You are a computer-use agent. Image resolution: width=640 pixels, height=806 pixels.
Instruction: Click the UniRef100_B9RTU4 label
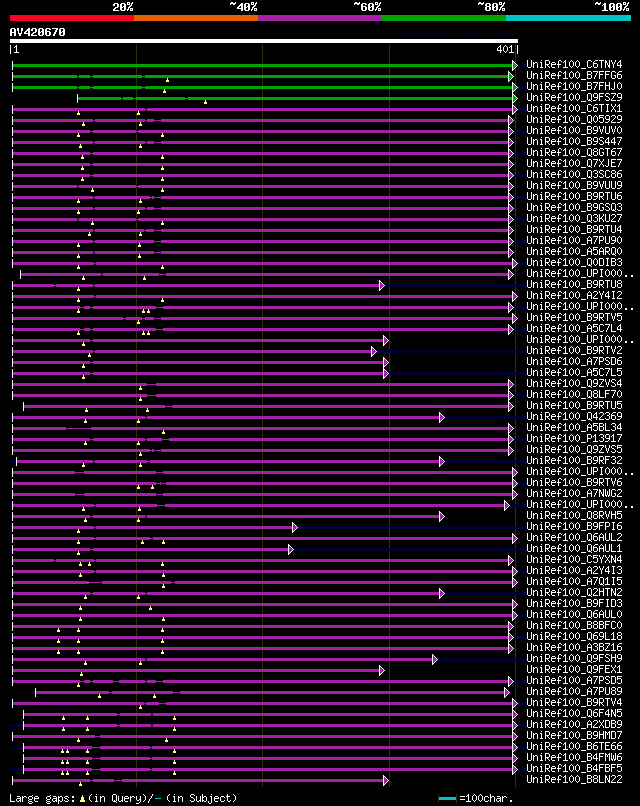pyautogui.click(x=574, y=229)
